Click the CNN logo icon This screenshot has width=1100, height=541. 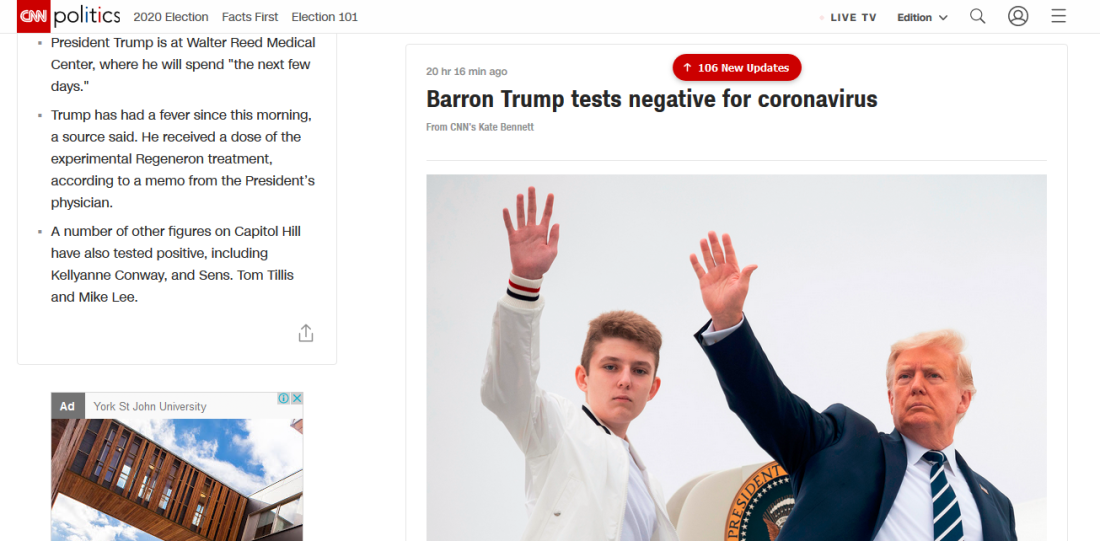pyautogui.click(x=34, y=16)
